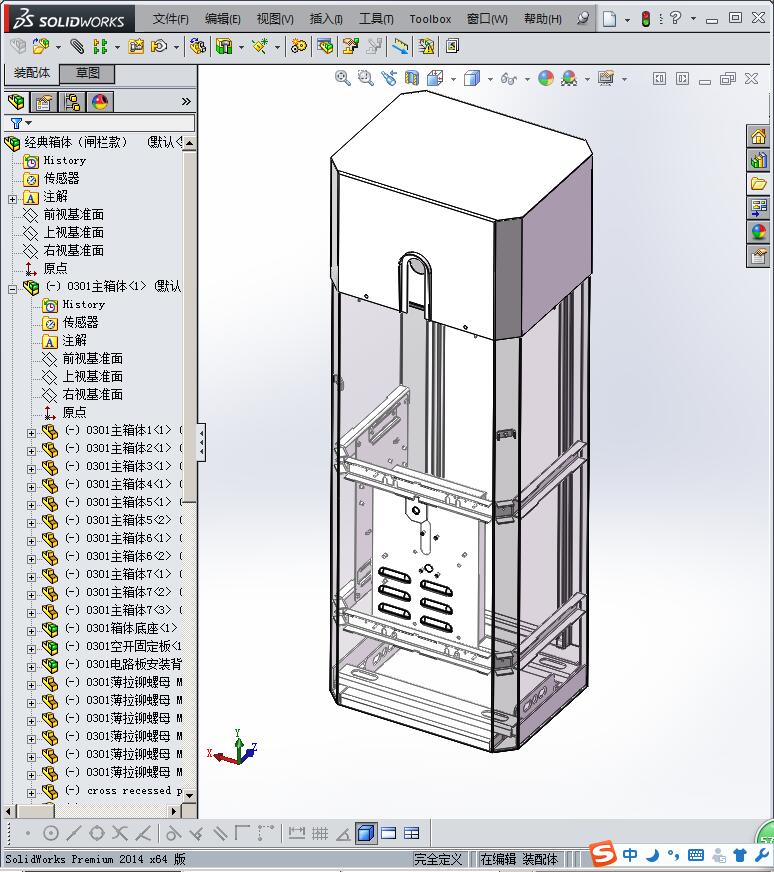Image resolution: width=774 pixels, height=872 pixels.
Task: Open Appearances and Scenes task pane icon
Action: point(759,232)
